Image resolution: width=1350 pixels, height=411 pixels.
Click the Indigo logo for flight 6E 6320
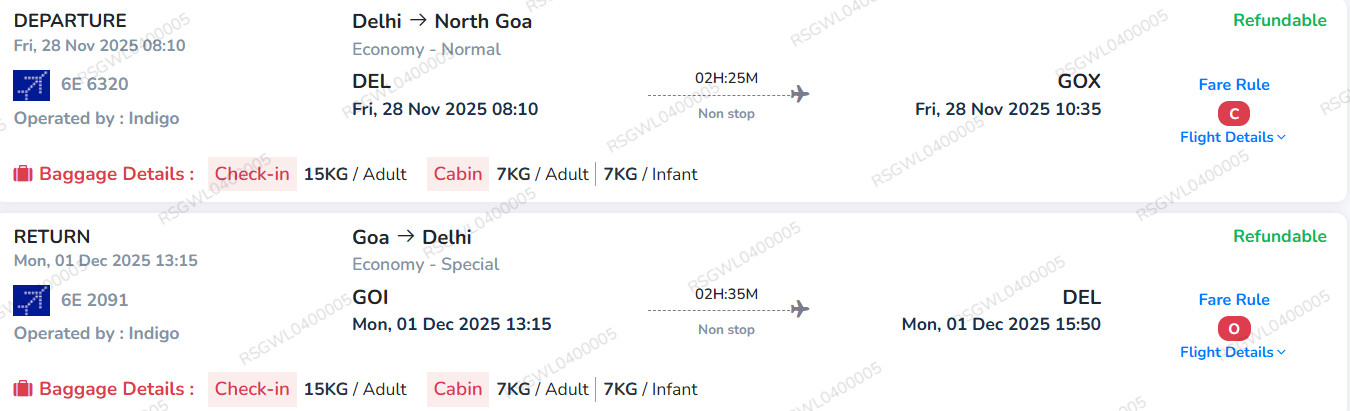(x=32, y=85)
